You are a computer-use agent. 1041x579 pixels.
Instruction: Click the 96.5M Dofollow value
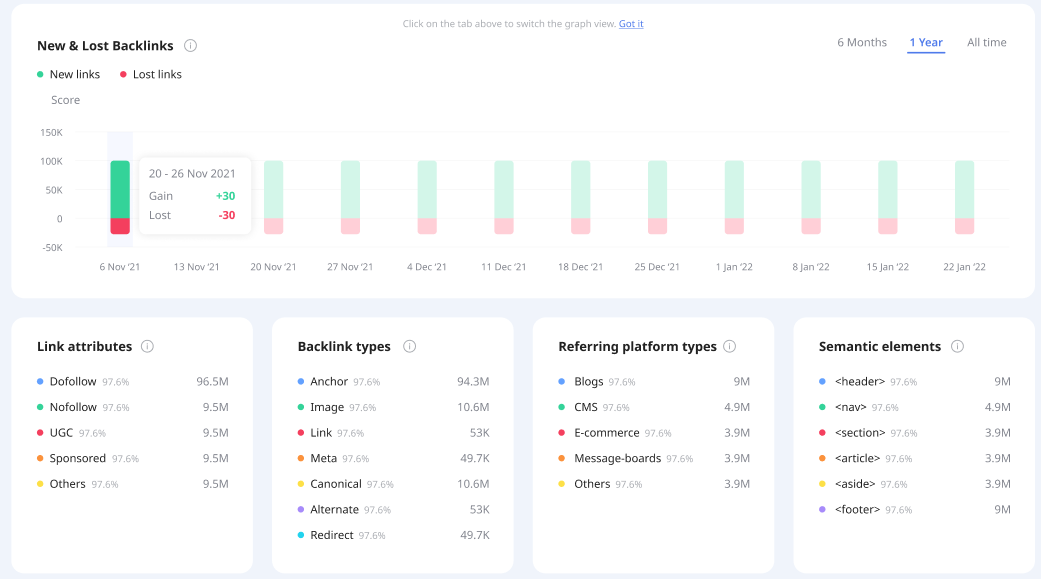tap(212, 382)
